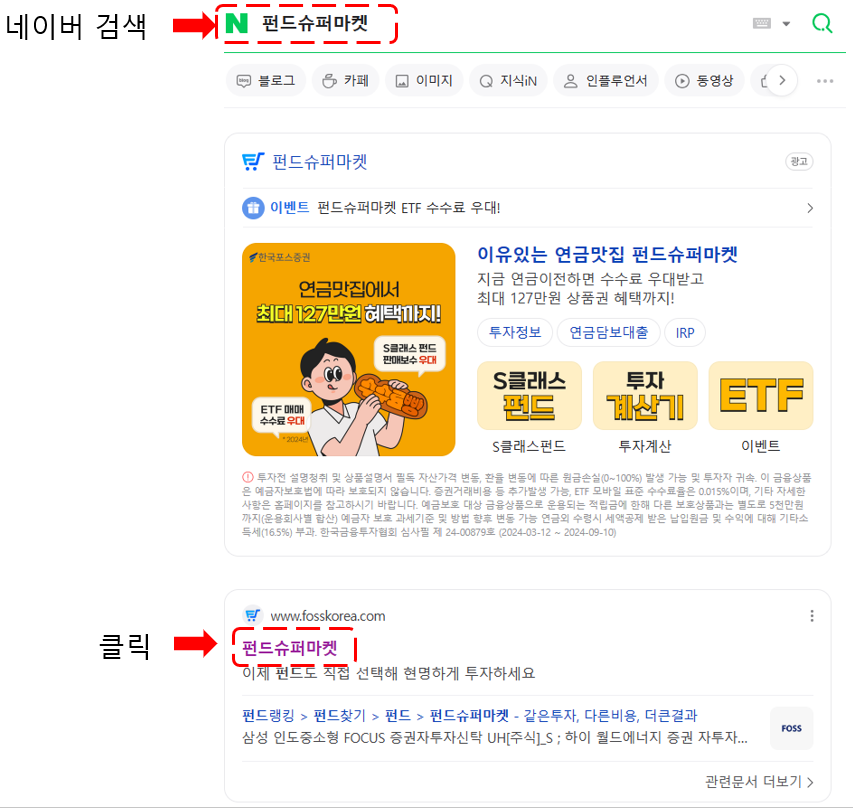This screenshot has height=808, width=853.
Task: Open the 이벤트 caption under ETF thumbnail
Action: point(761,446)
